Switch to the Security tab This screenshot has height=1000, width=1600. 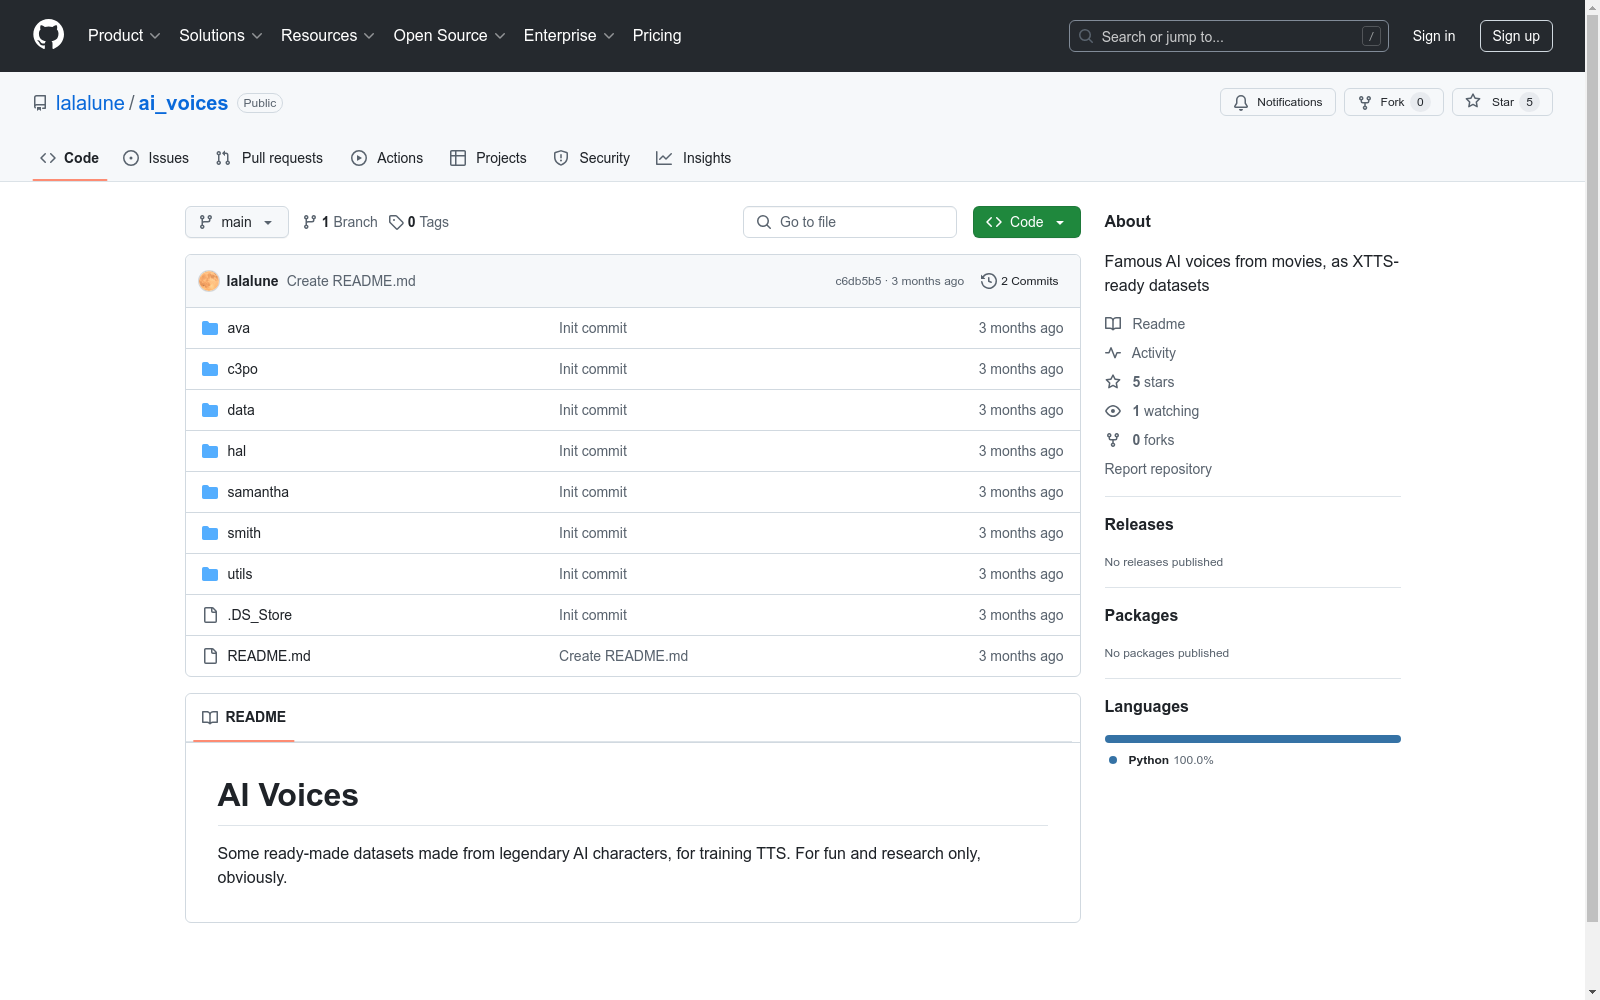(x=592, y=158)
